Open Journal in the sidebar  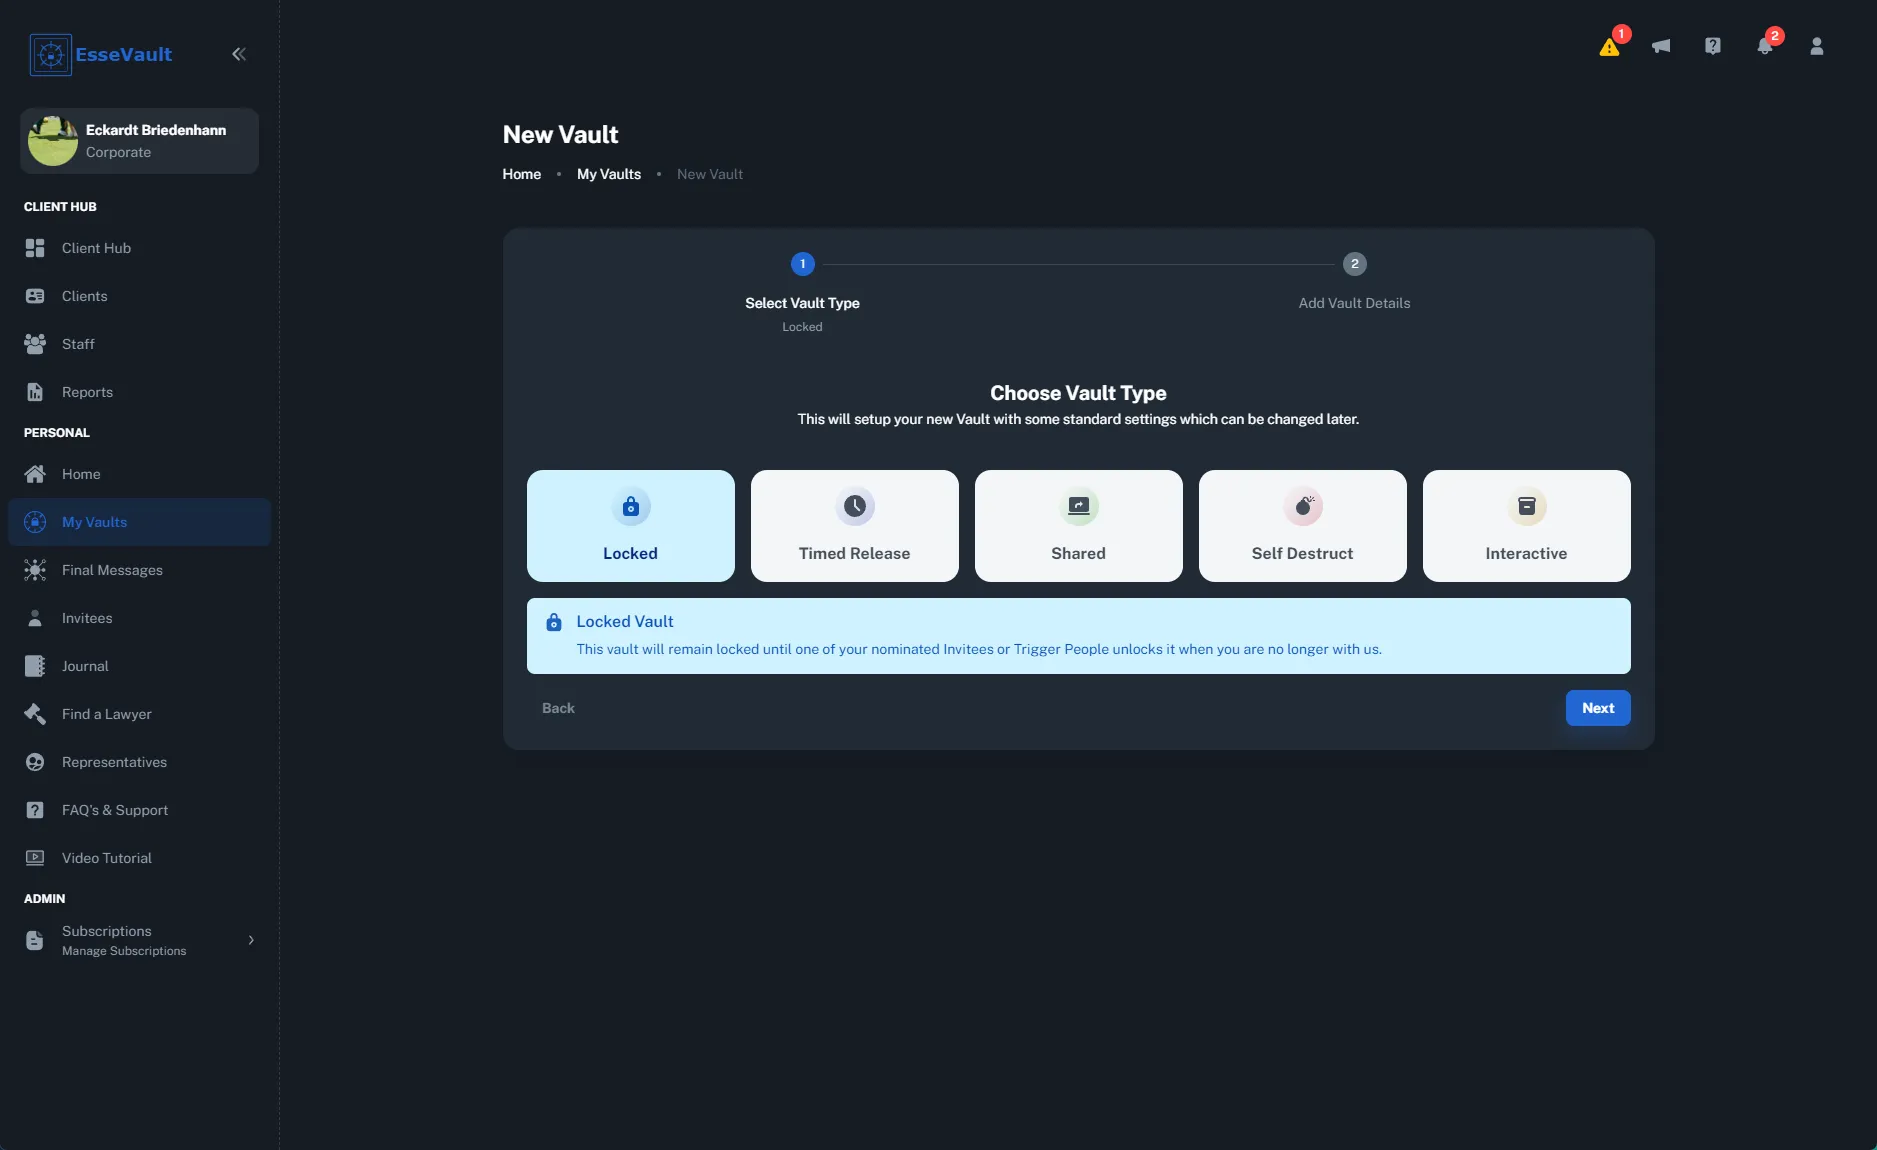(x=140, y=666)
